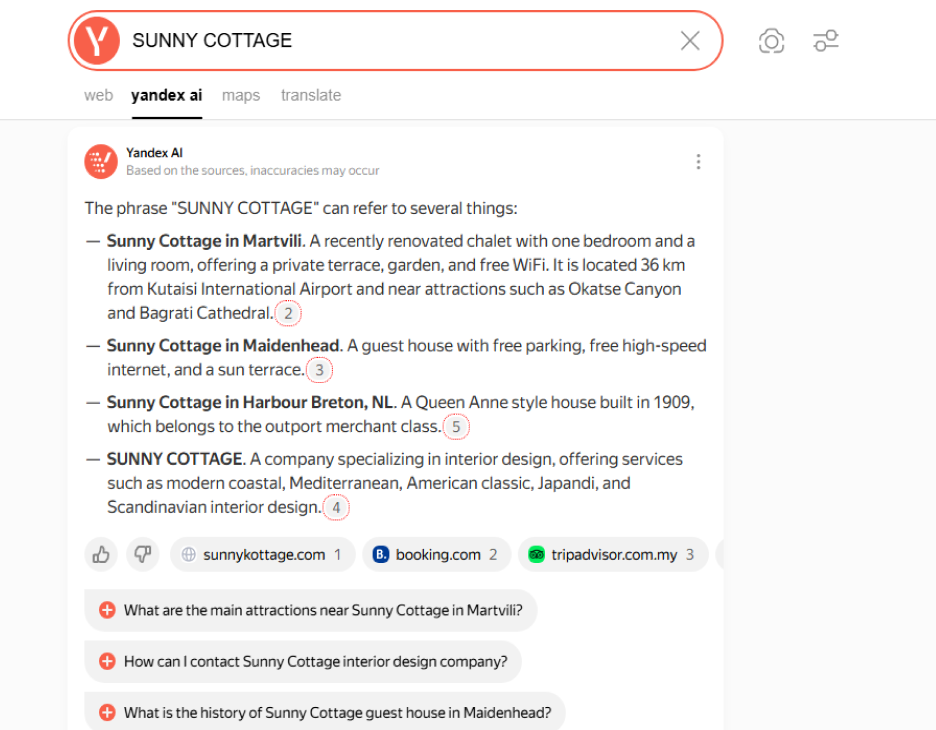The width and height of the screenshot is (936, 730).
Task: Open sunnykottage.com source chip
Action: click(x=263, y=555)
